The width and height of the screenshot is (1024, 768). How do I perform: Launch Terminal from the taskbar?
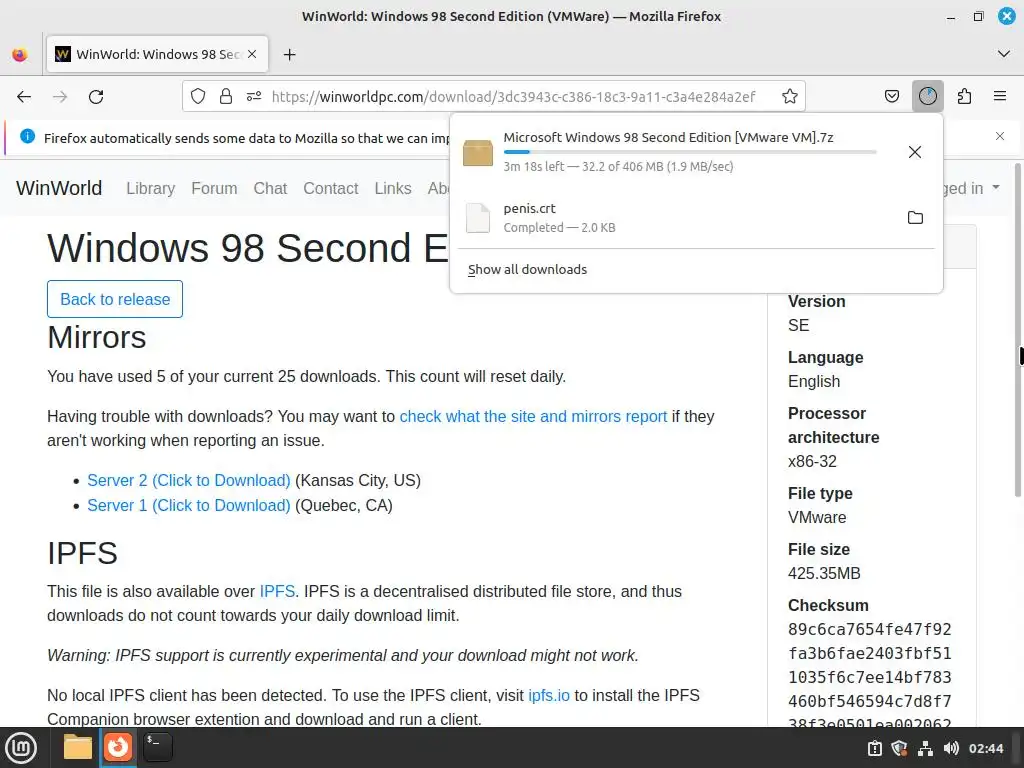coord(157,747)
